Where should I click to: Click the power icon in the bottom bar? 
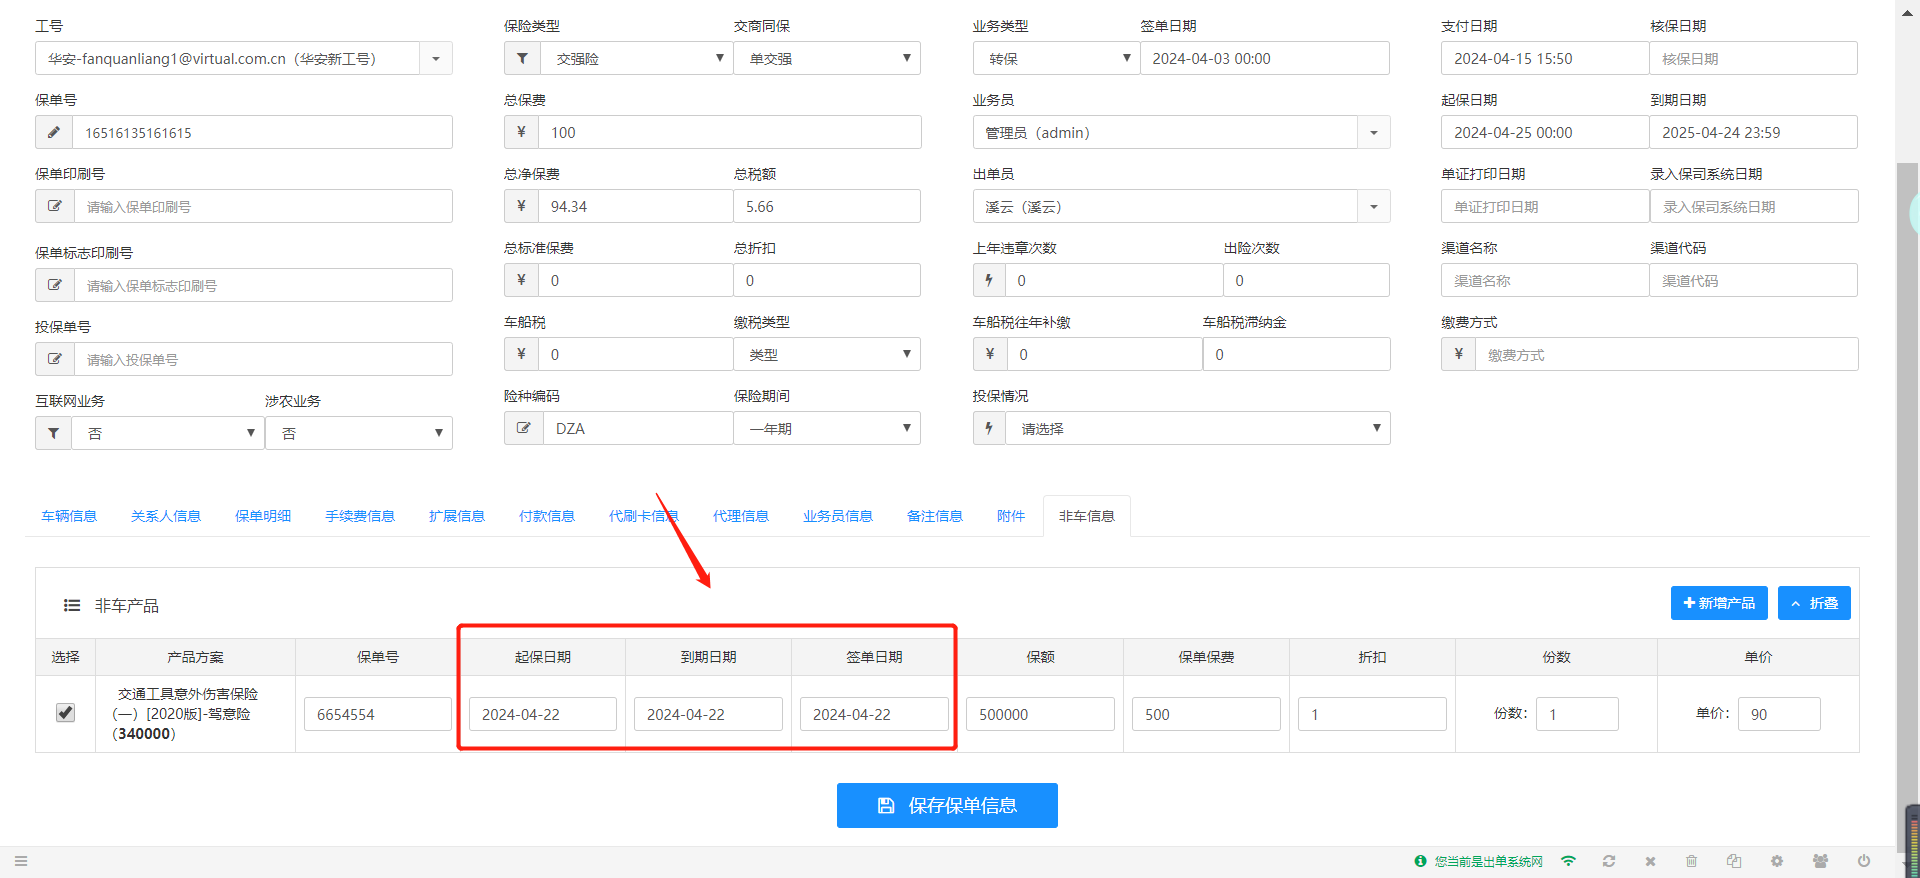[x=1864, y=861]
